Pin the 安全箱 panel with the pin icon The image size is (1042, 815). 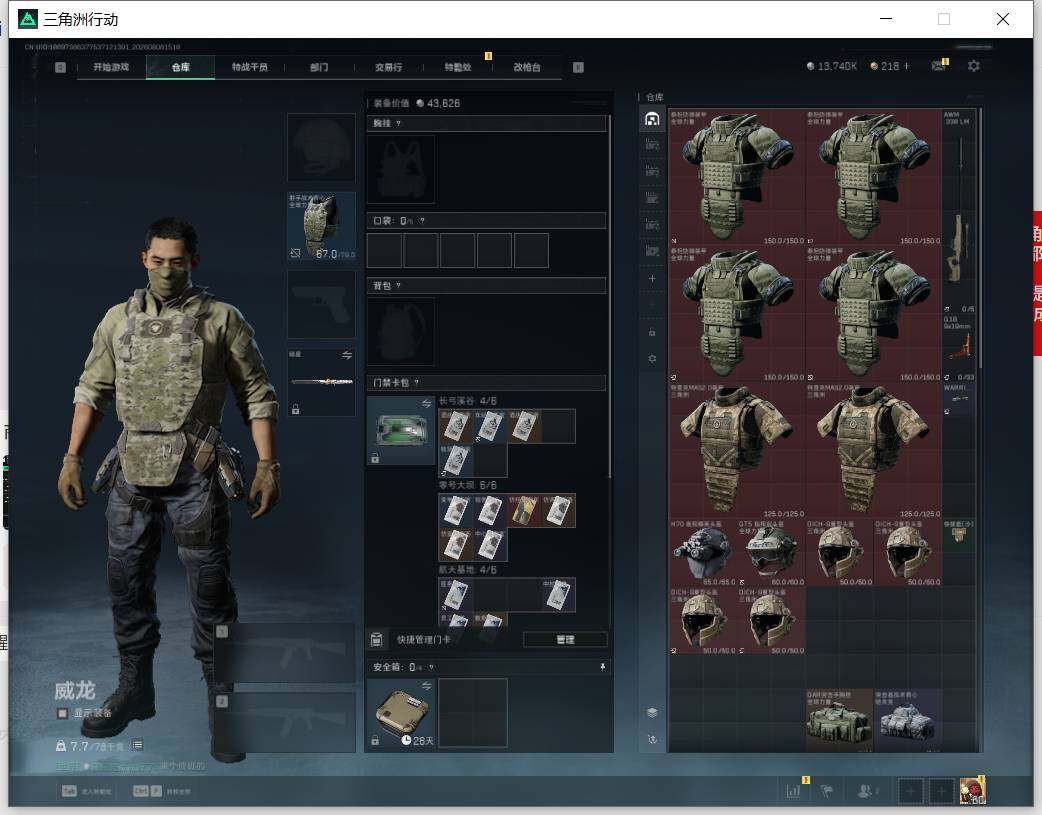click(603, 667)
